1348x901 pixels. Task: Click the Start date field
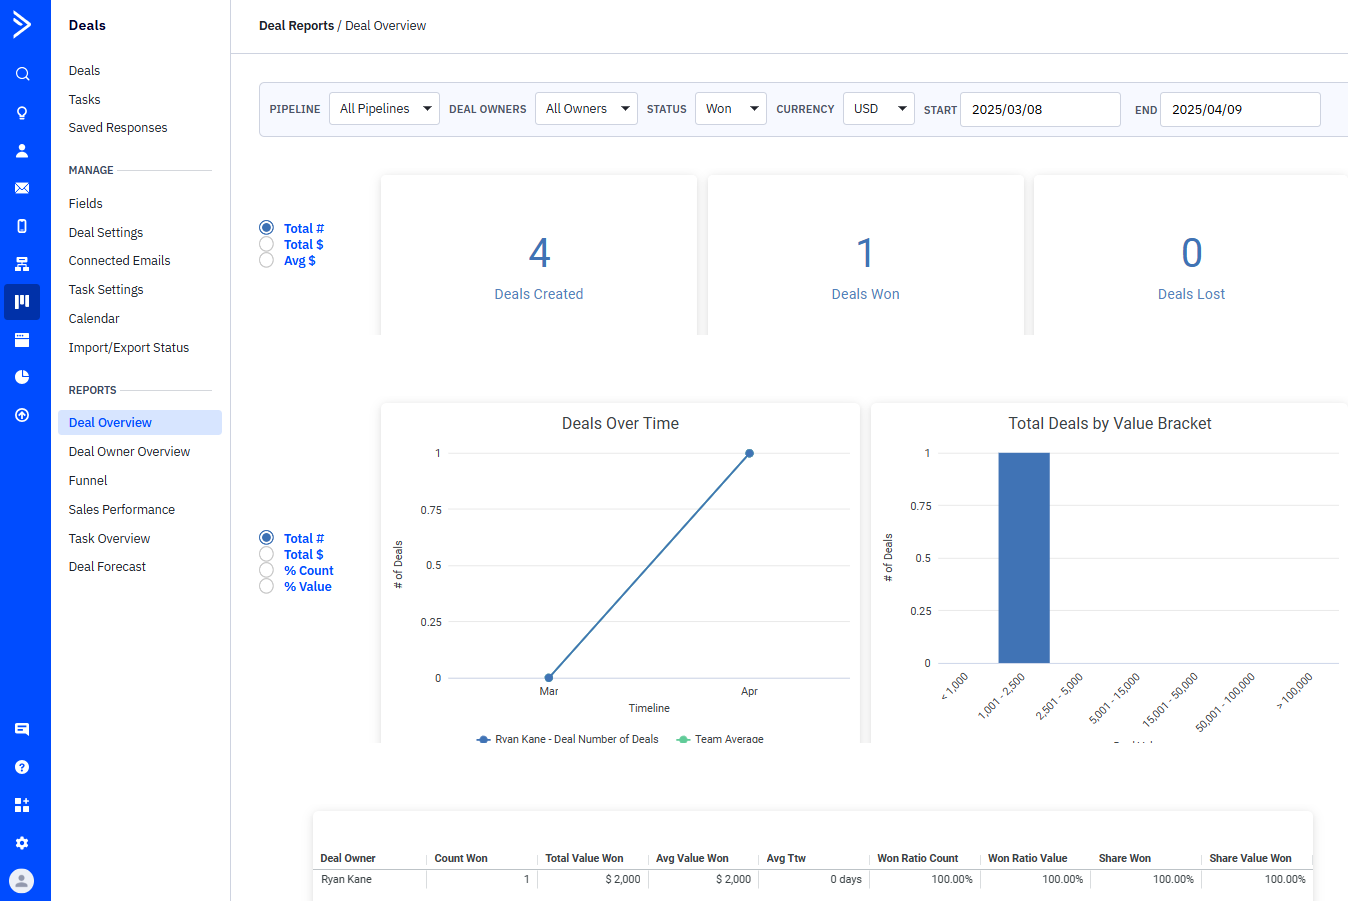1040,109
